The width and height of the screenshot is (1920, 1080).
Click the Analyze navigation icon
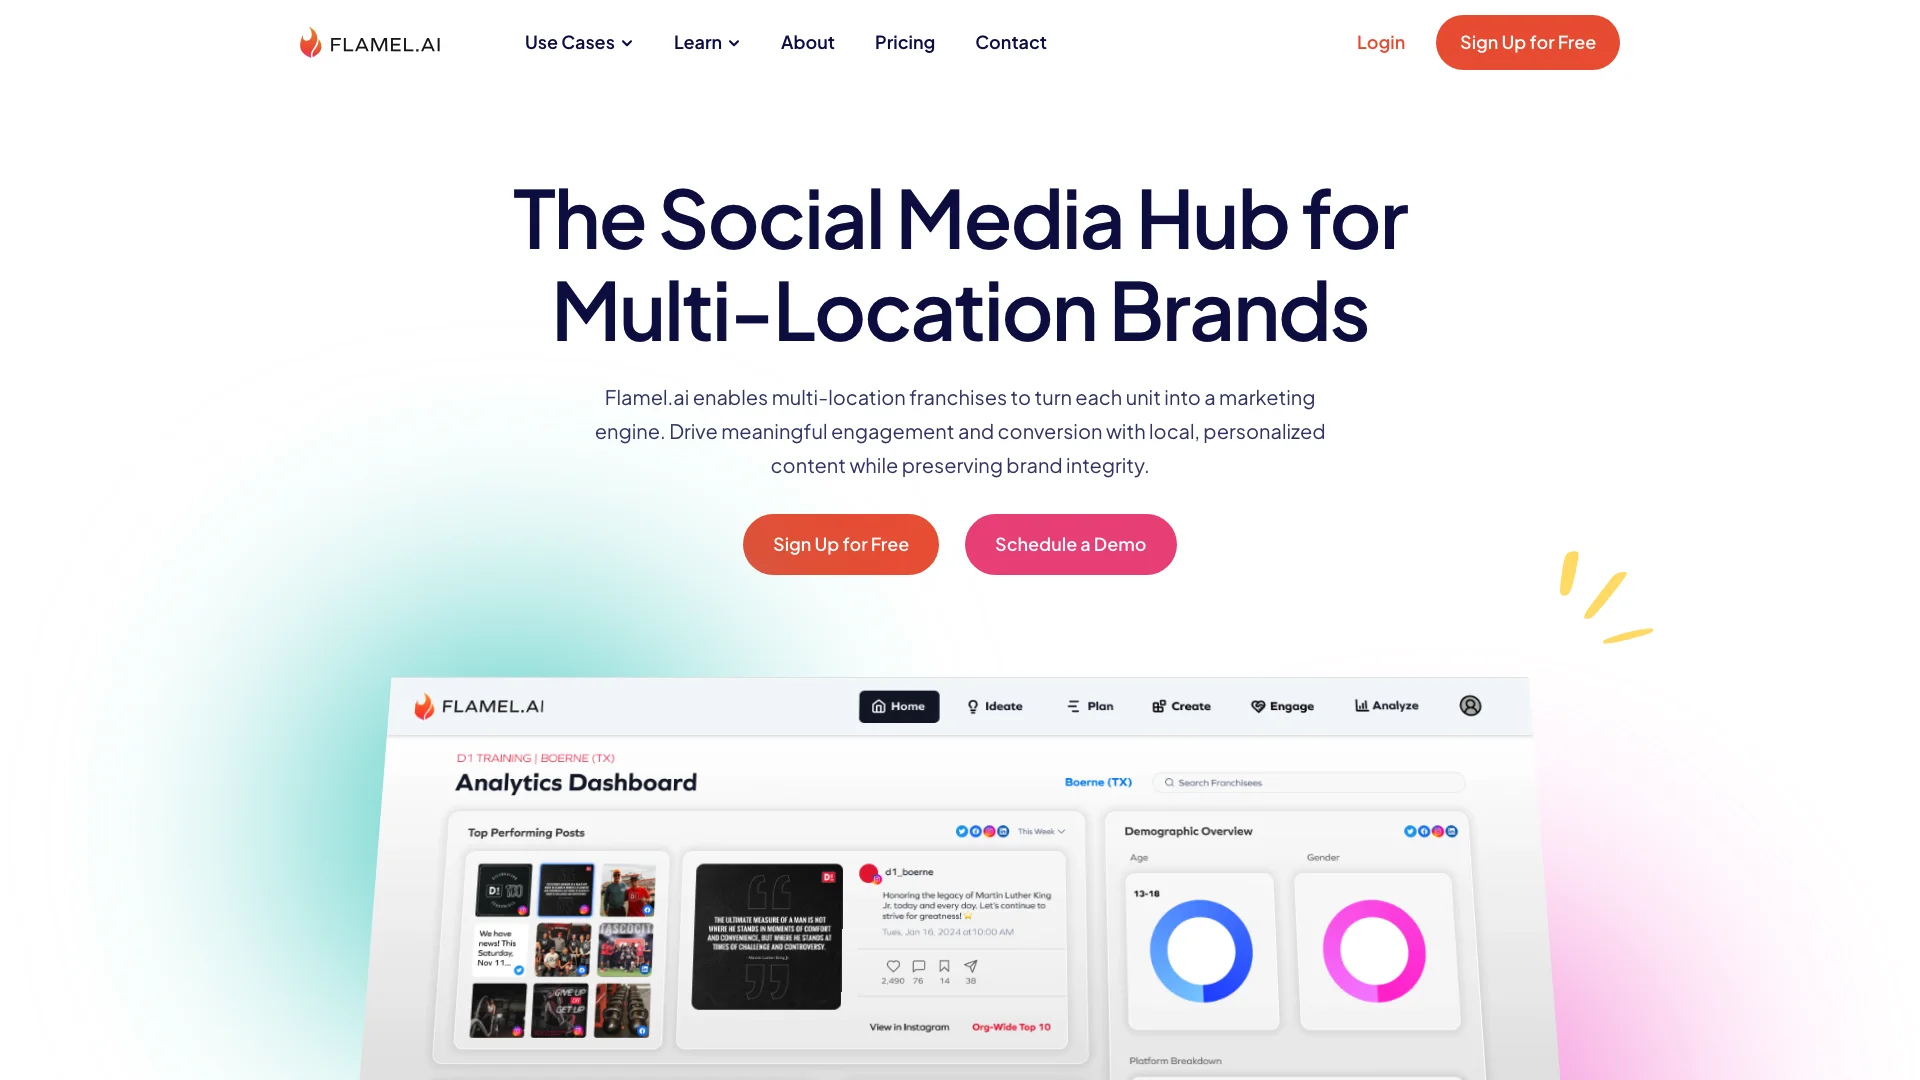1361,705
